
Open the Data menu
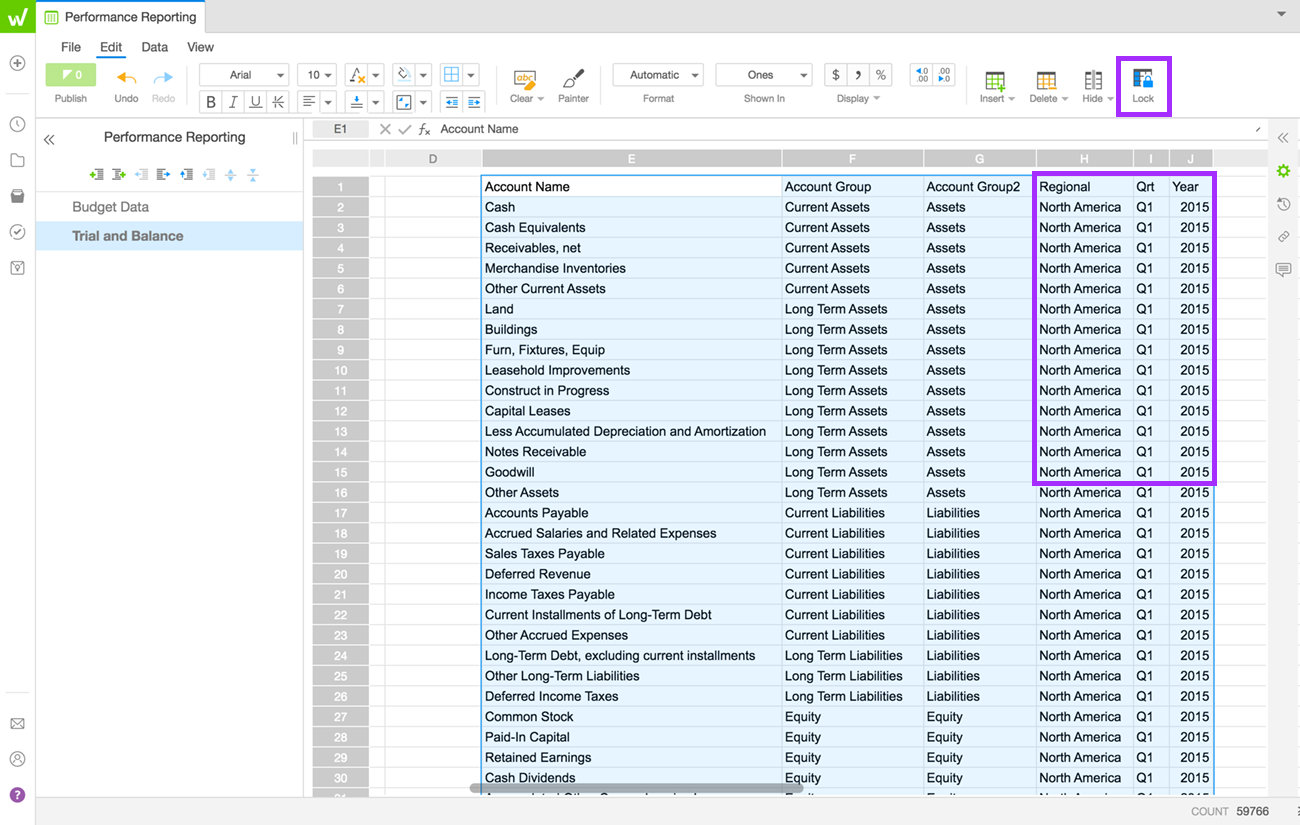154,47
